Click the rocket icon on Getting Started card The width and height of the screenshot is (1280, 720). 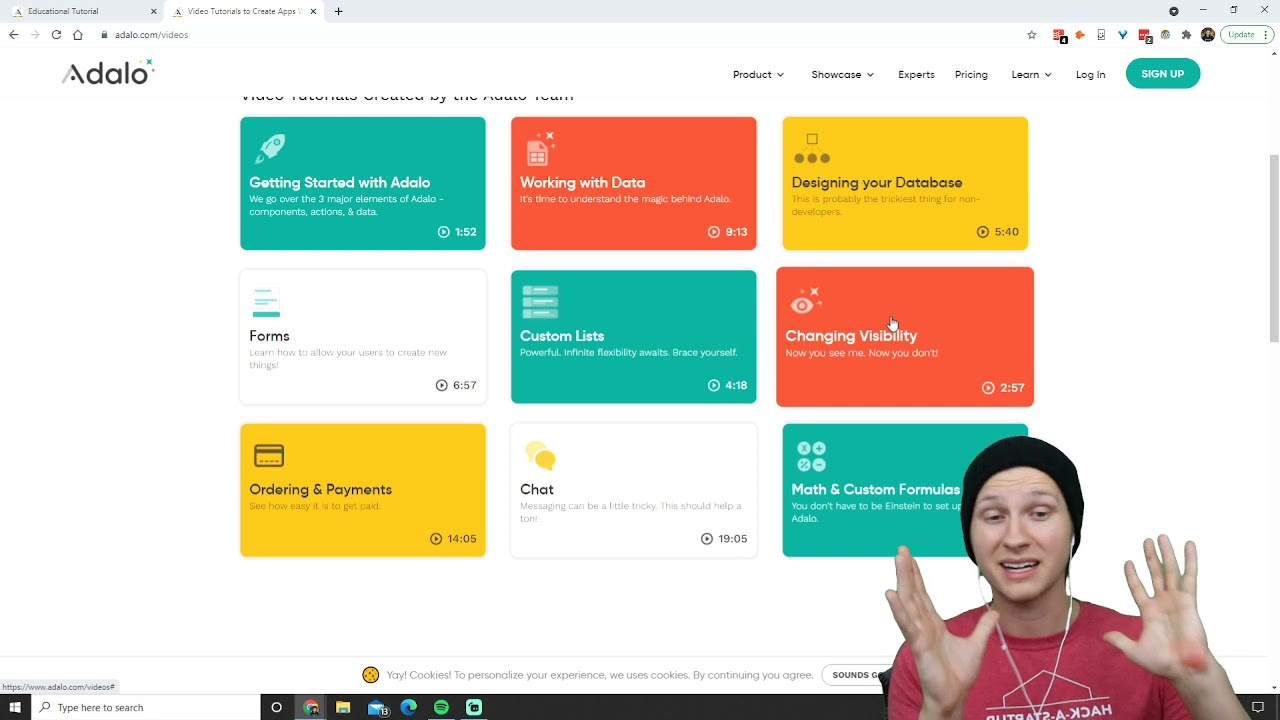click(270, 148)
